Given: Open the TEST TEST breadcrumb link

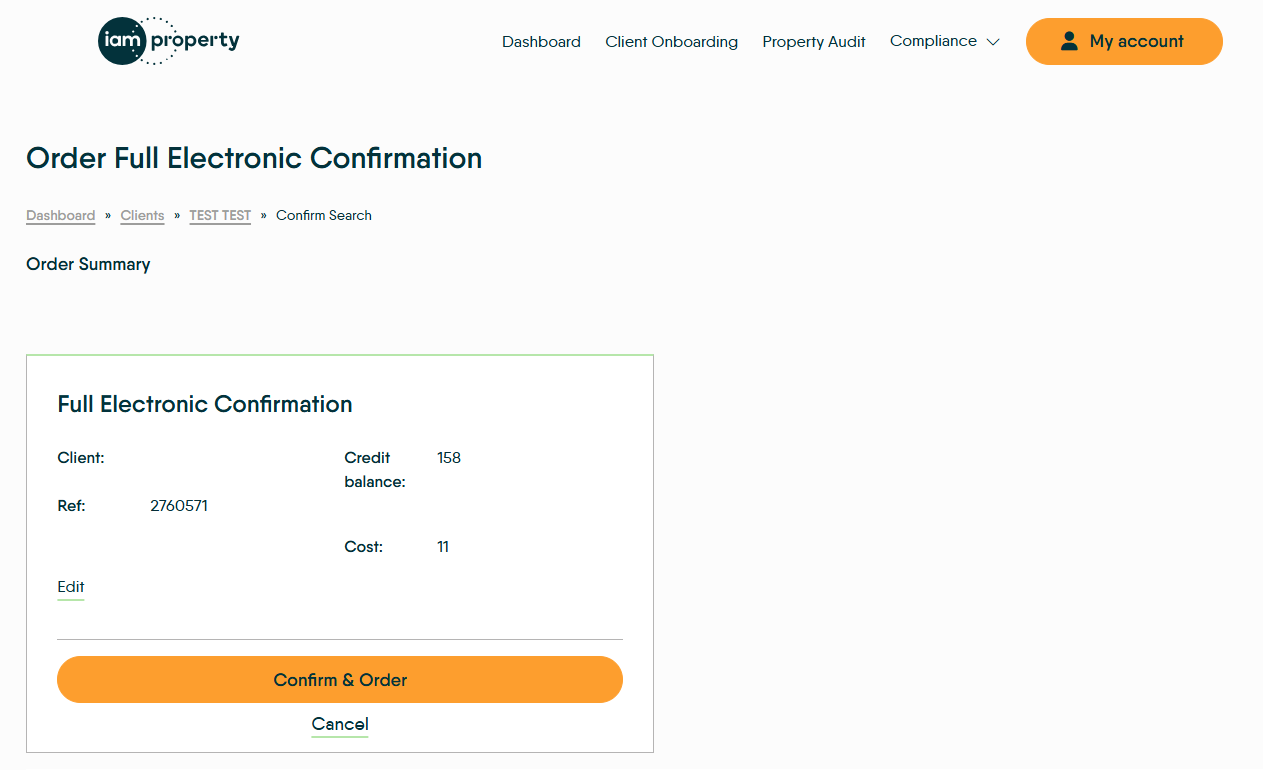Looking at the screenshot, I should (220, 215).
